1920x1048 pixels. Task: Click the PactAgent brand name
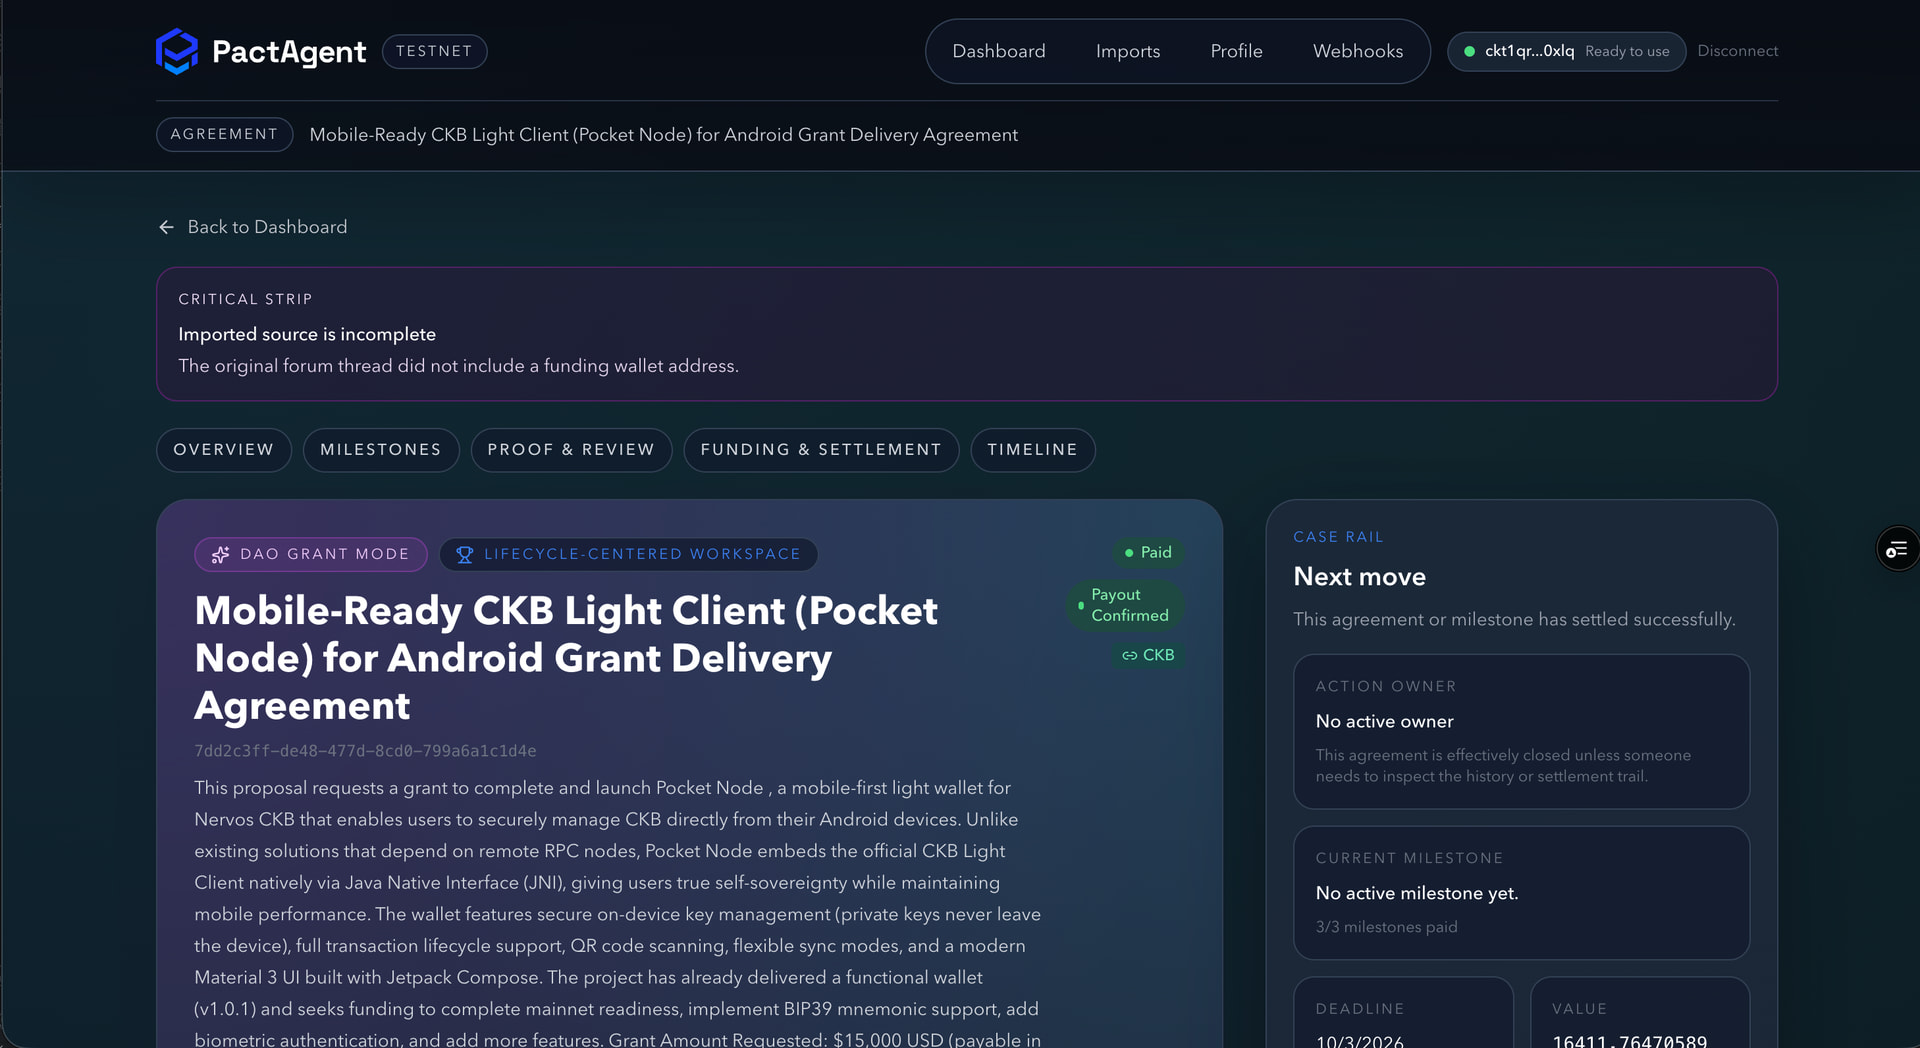tap(289, 51)
